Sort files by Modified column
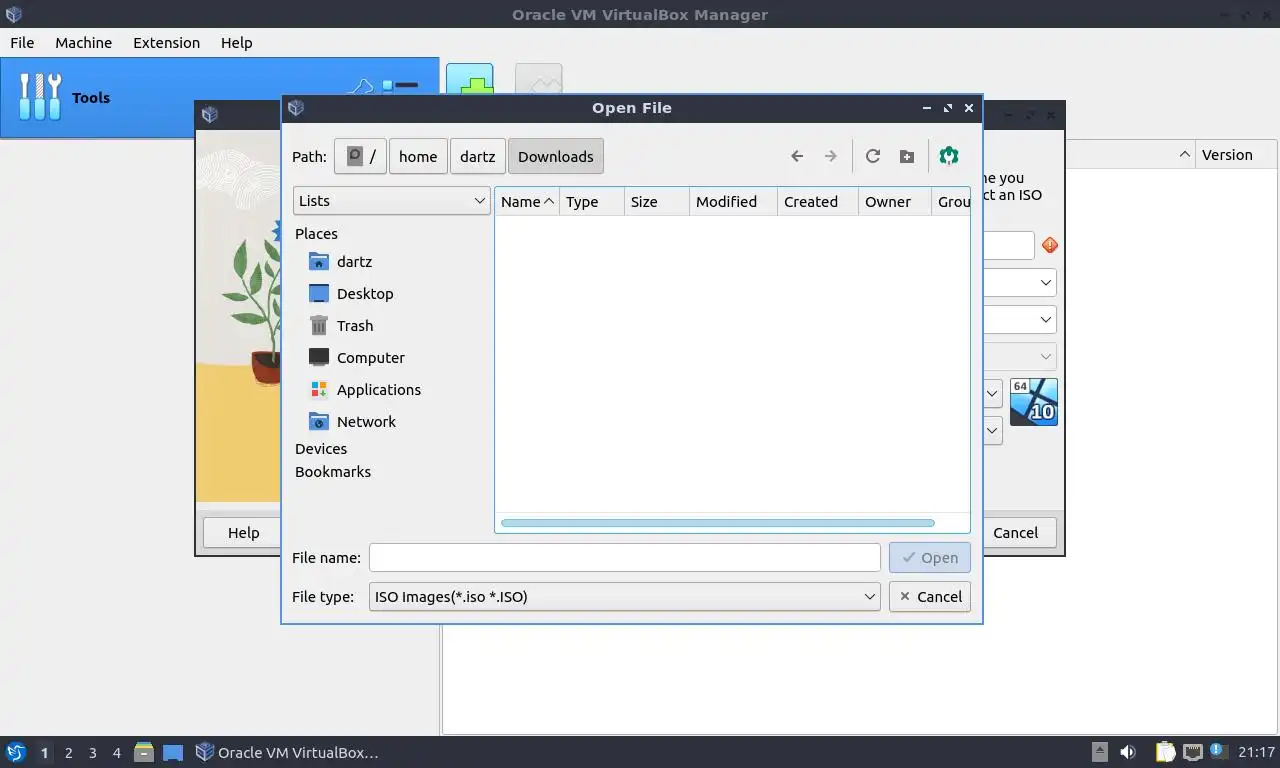Image resolution: width=1280 pixels, height=768 pixels. coord(733,201)
